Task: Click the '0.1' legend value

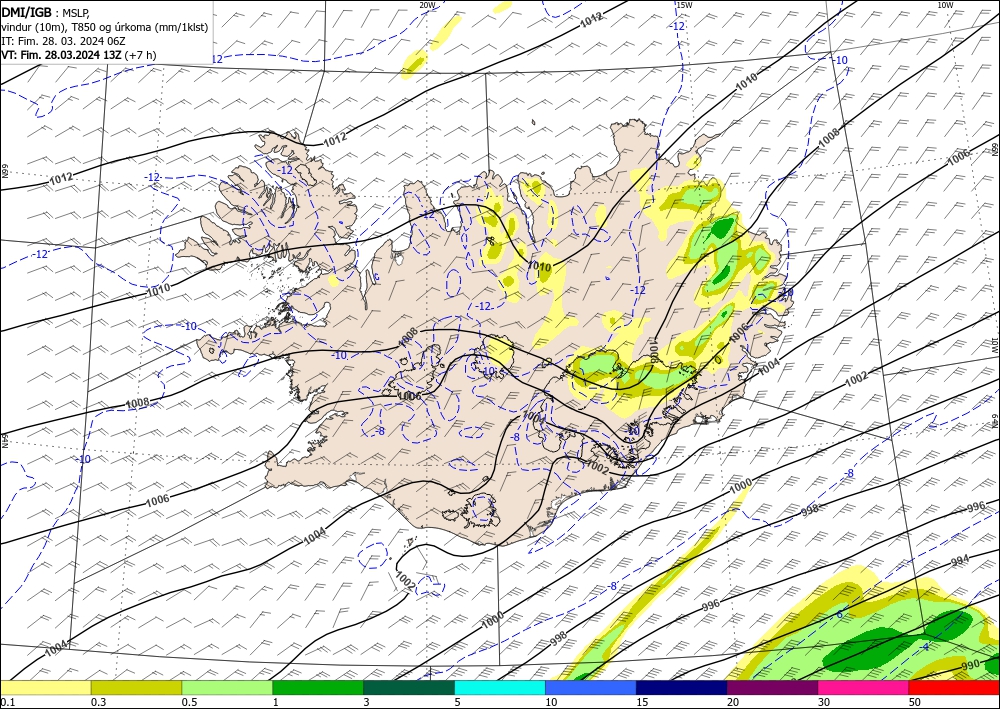Action: pos(6,702)
